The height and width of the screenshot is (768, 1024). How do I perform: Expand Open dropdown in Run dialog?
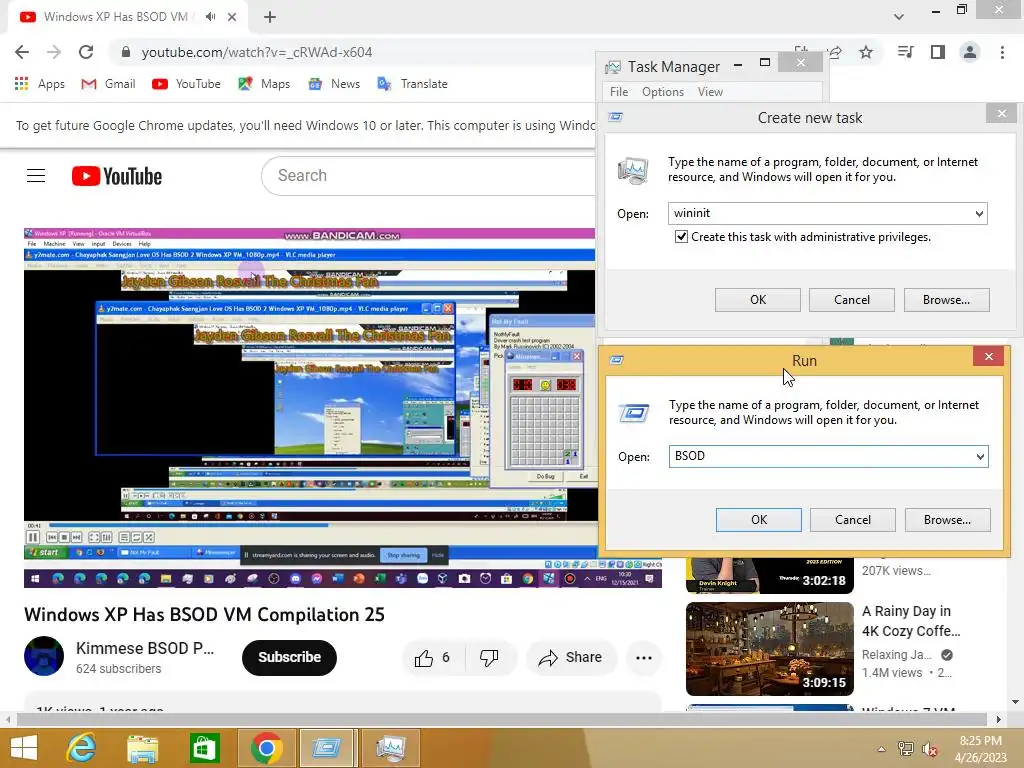[980, 456]
